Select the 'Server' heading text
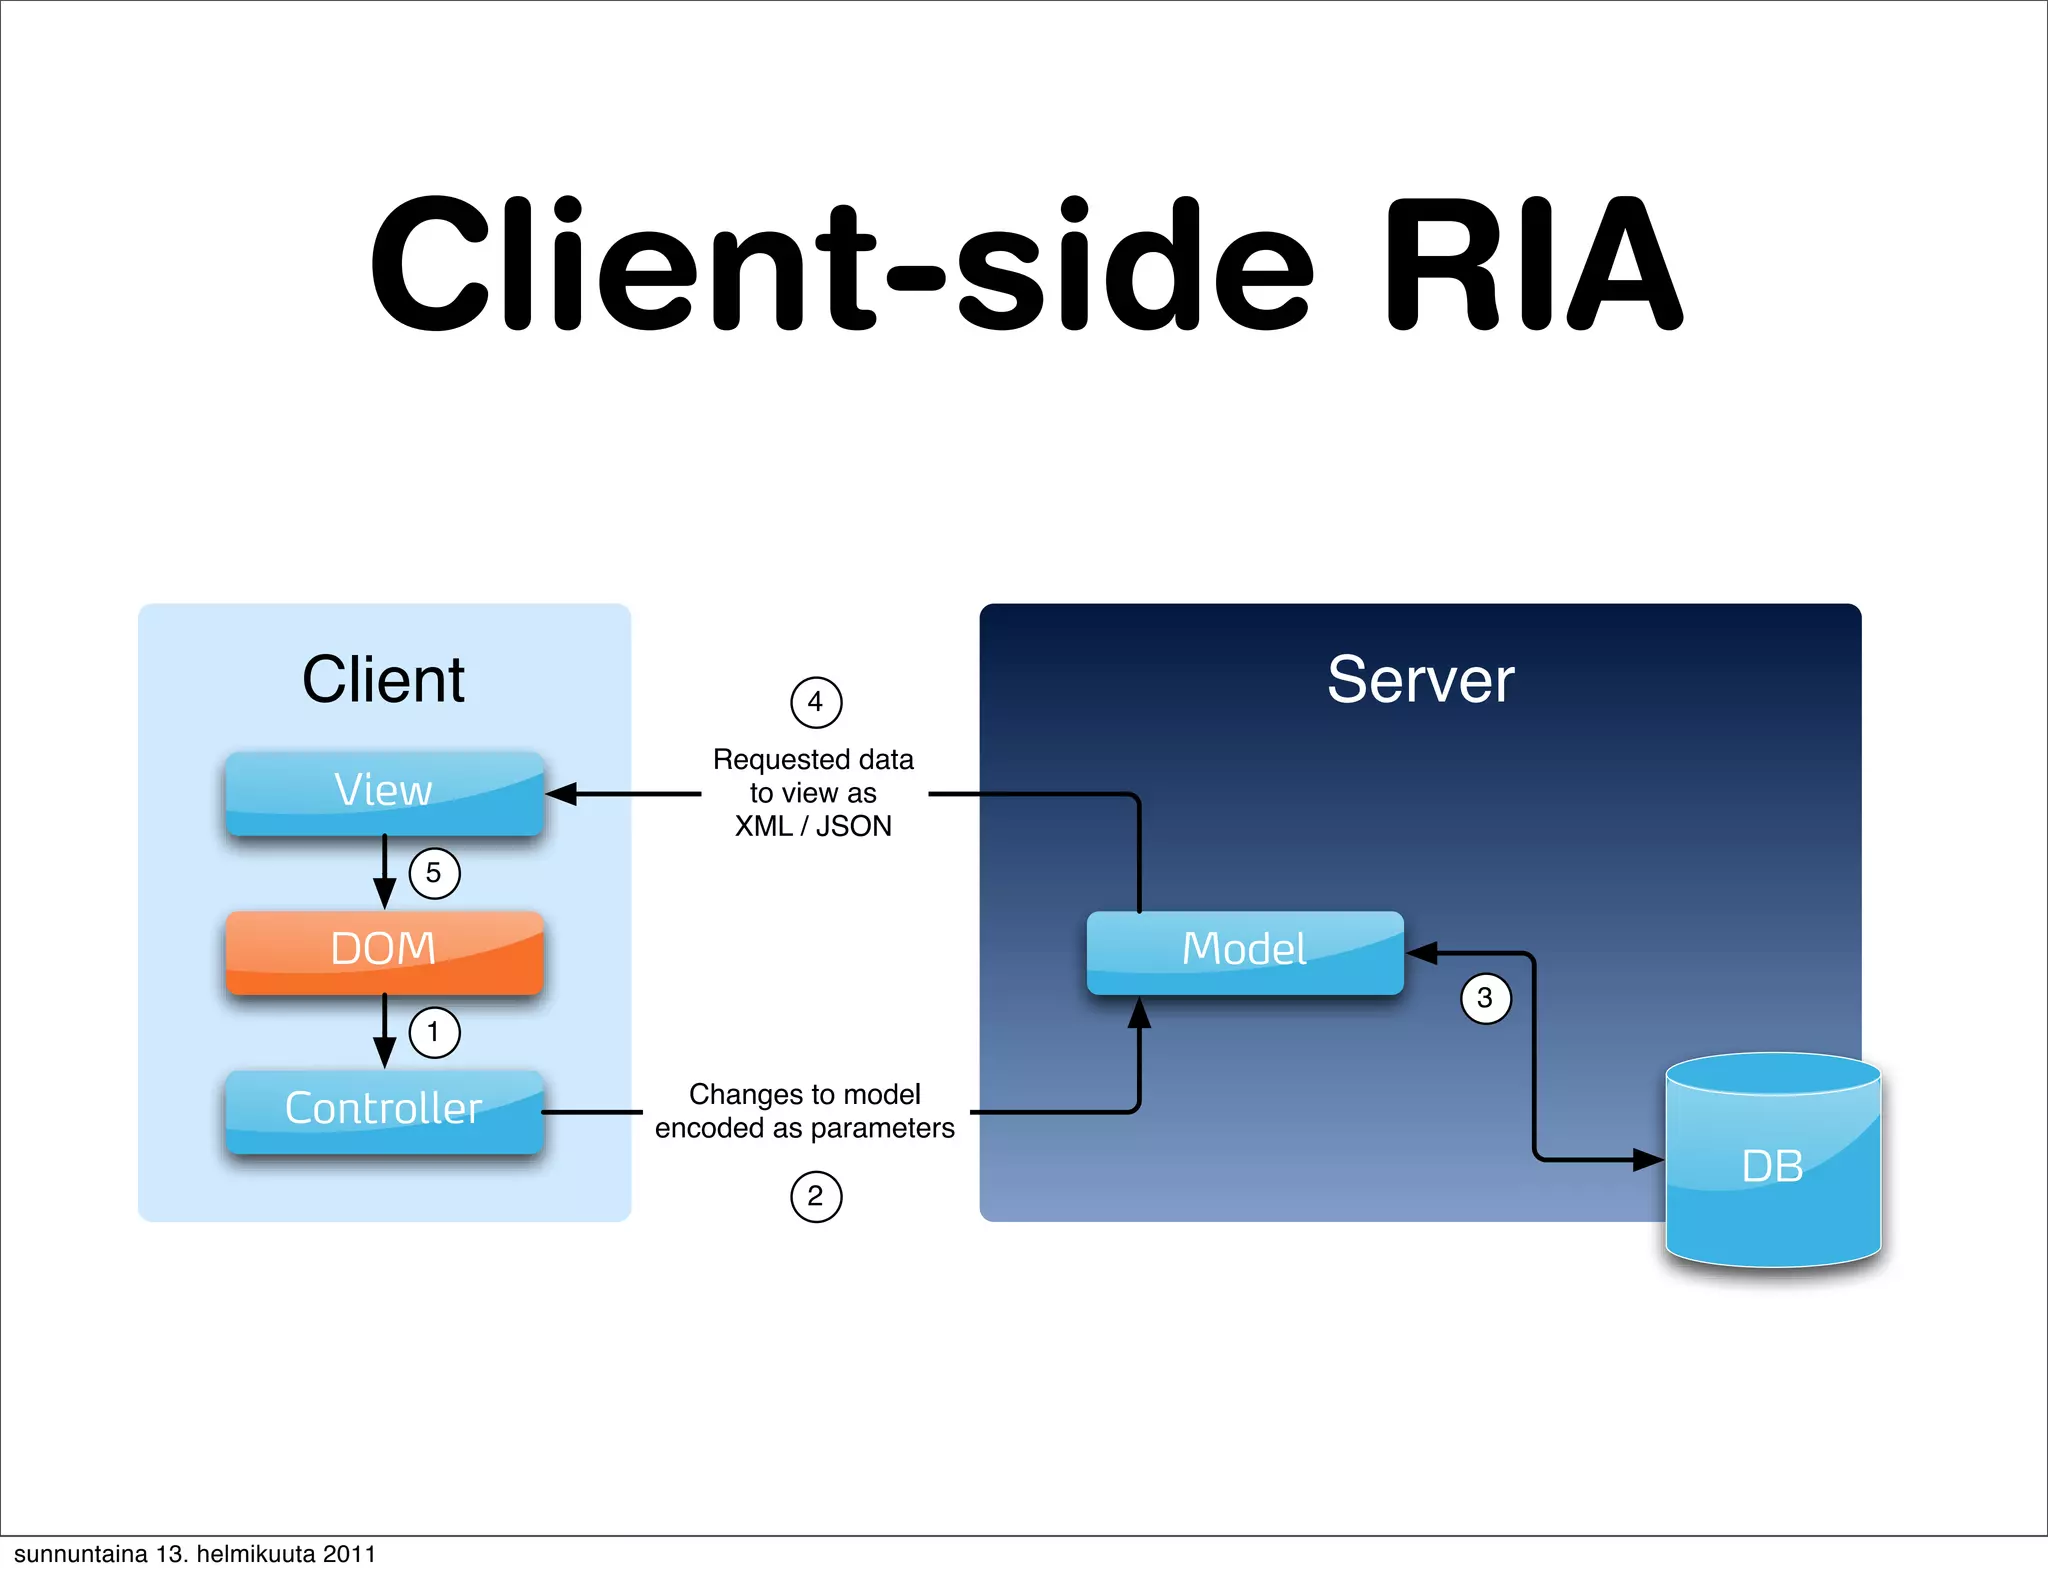The width and height of the screenshot is (2048, 1576). 1420,680
